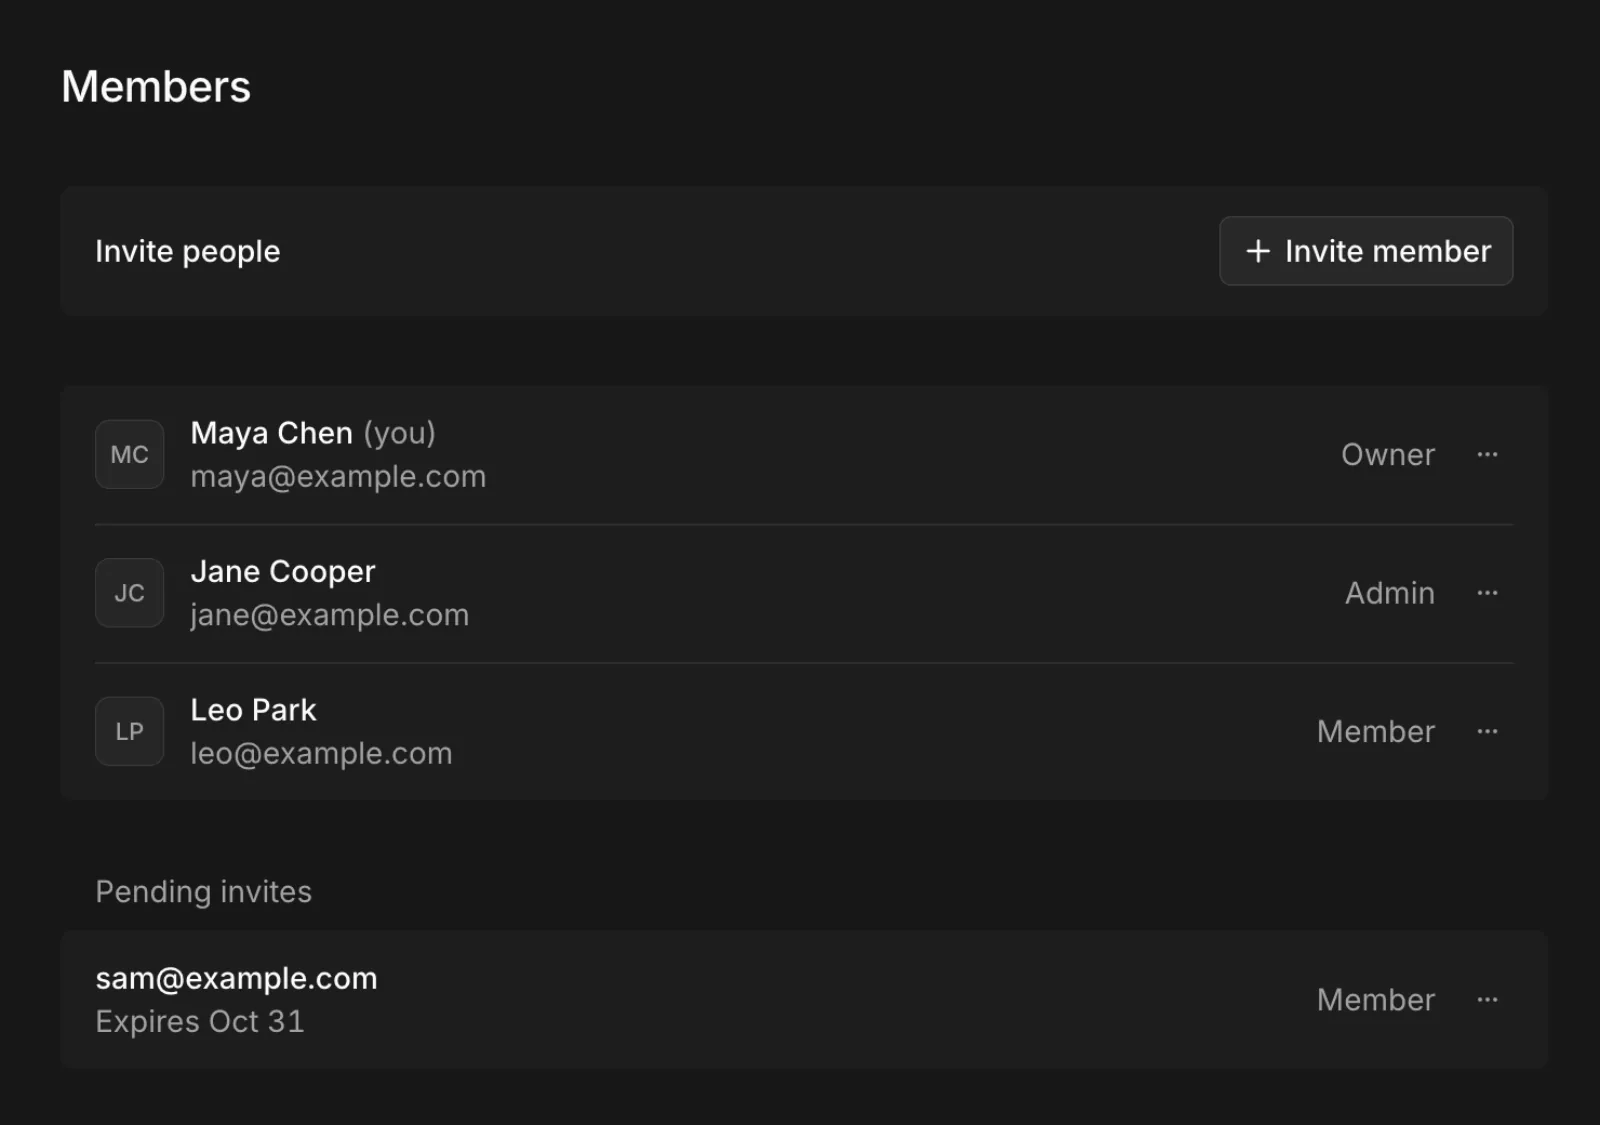Image resolution: width=1600 pixels, height=1125 pixels.
Task: Click Jane Cooper's Admin role label
Action: click(x=1390, y=593)
